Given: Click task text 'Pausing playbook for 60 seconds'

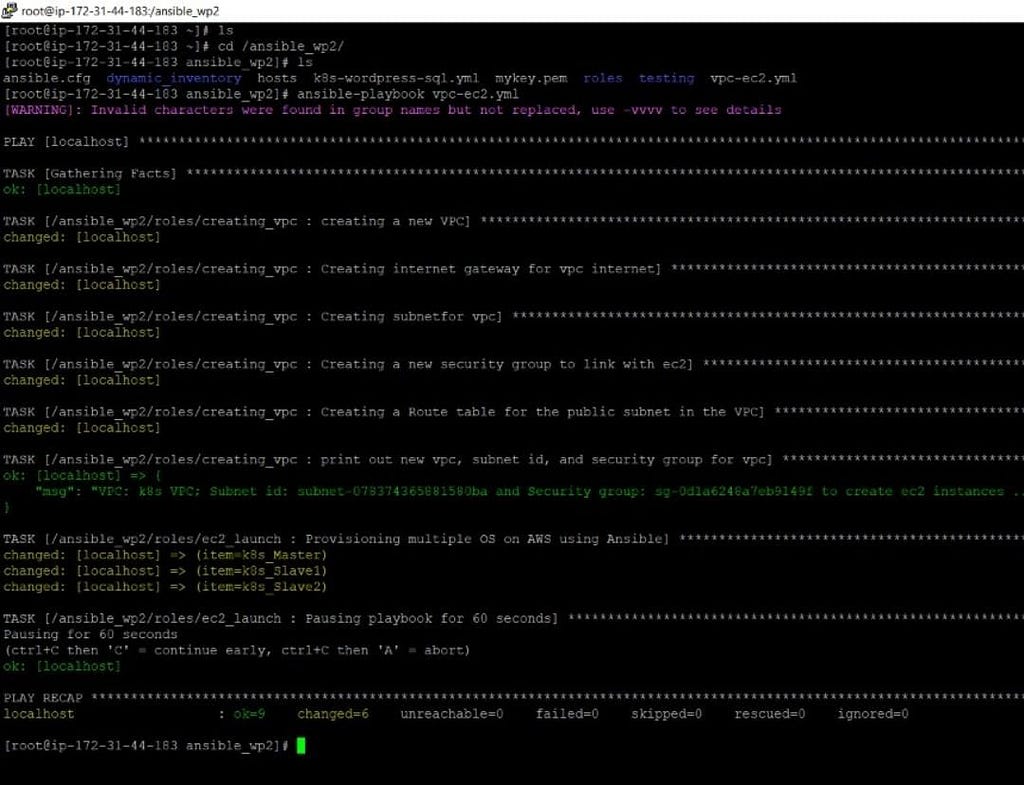Looking at the screenshot, I should [x=428, y=618].
